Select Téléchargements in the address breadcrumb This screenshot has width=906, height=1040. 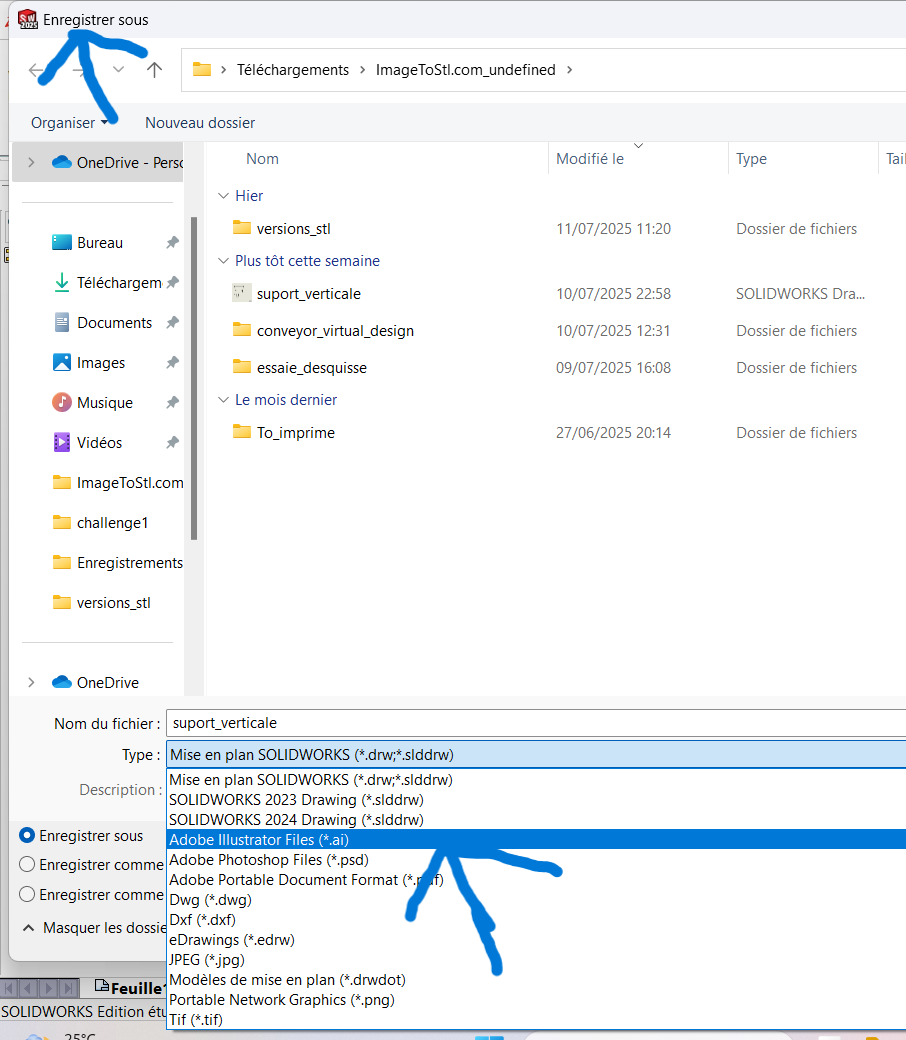292,70
